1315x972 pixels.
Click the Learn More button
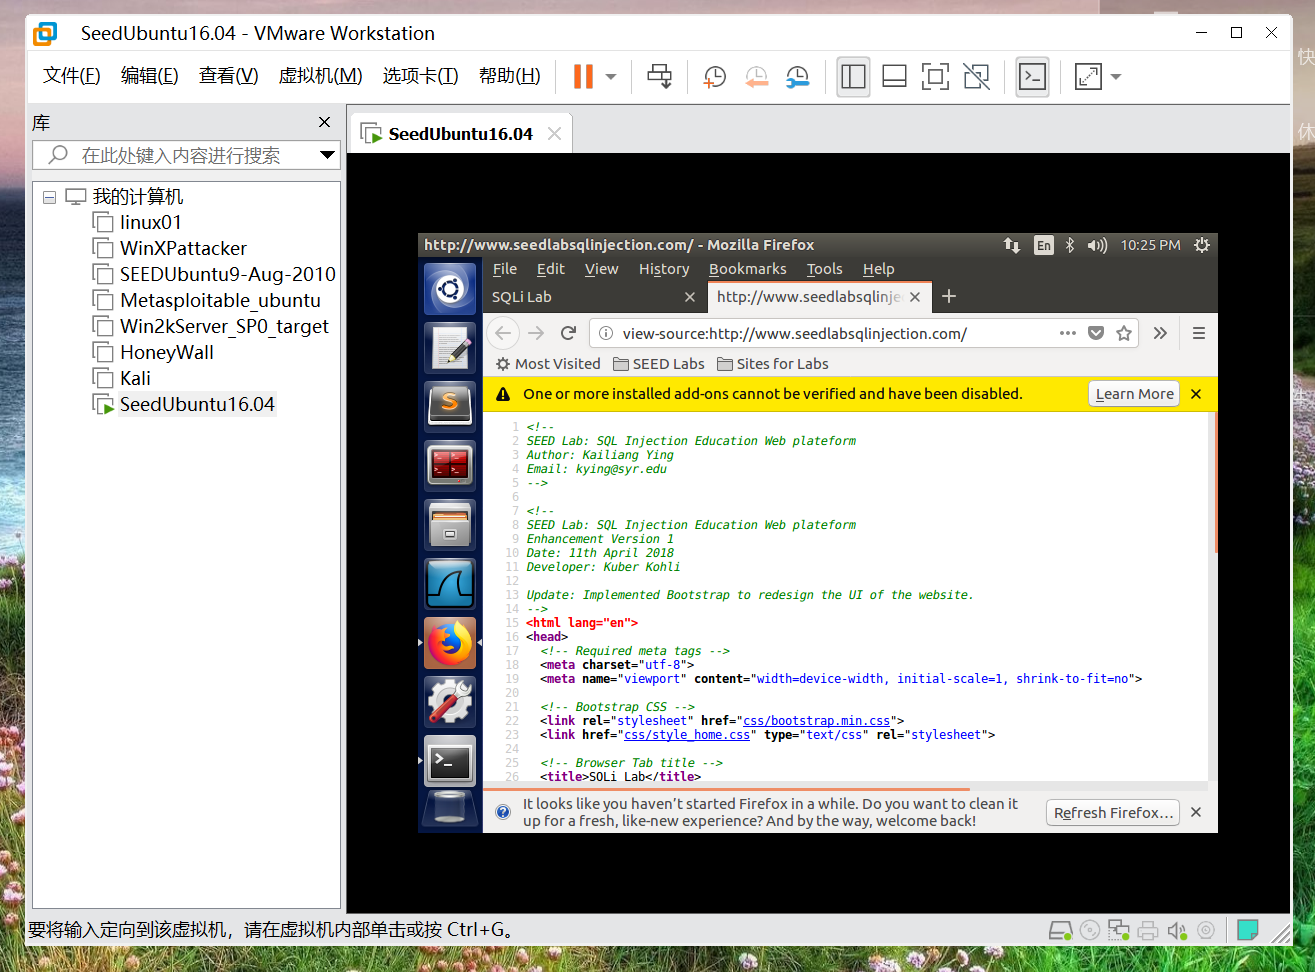pos(1134,394)
